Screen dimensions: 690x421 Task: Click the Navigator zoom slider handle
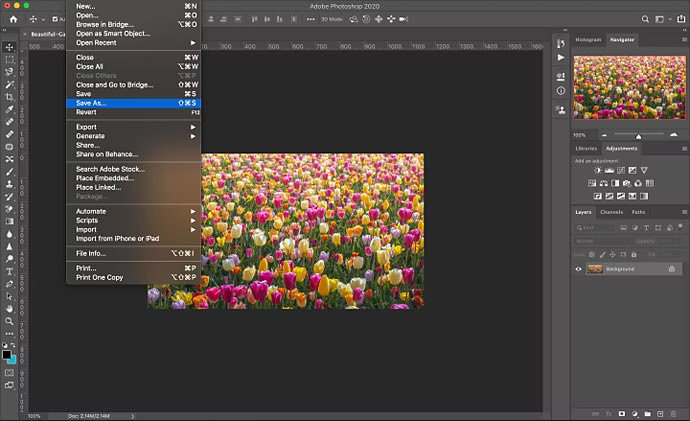[x=638, y=135]
